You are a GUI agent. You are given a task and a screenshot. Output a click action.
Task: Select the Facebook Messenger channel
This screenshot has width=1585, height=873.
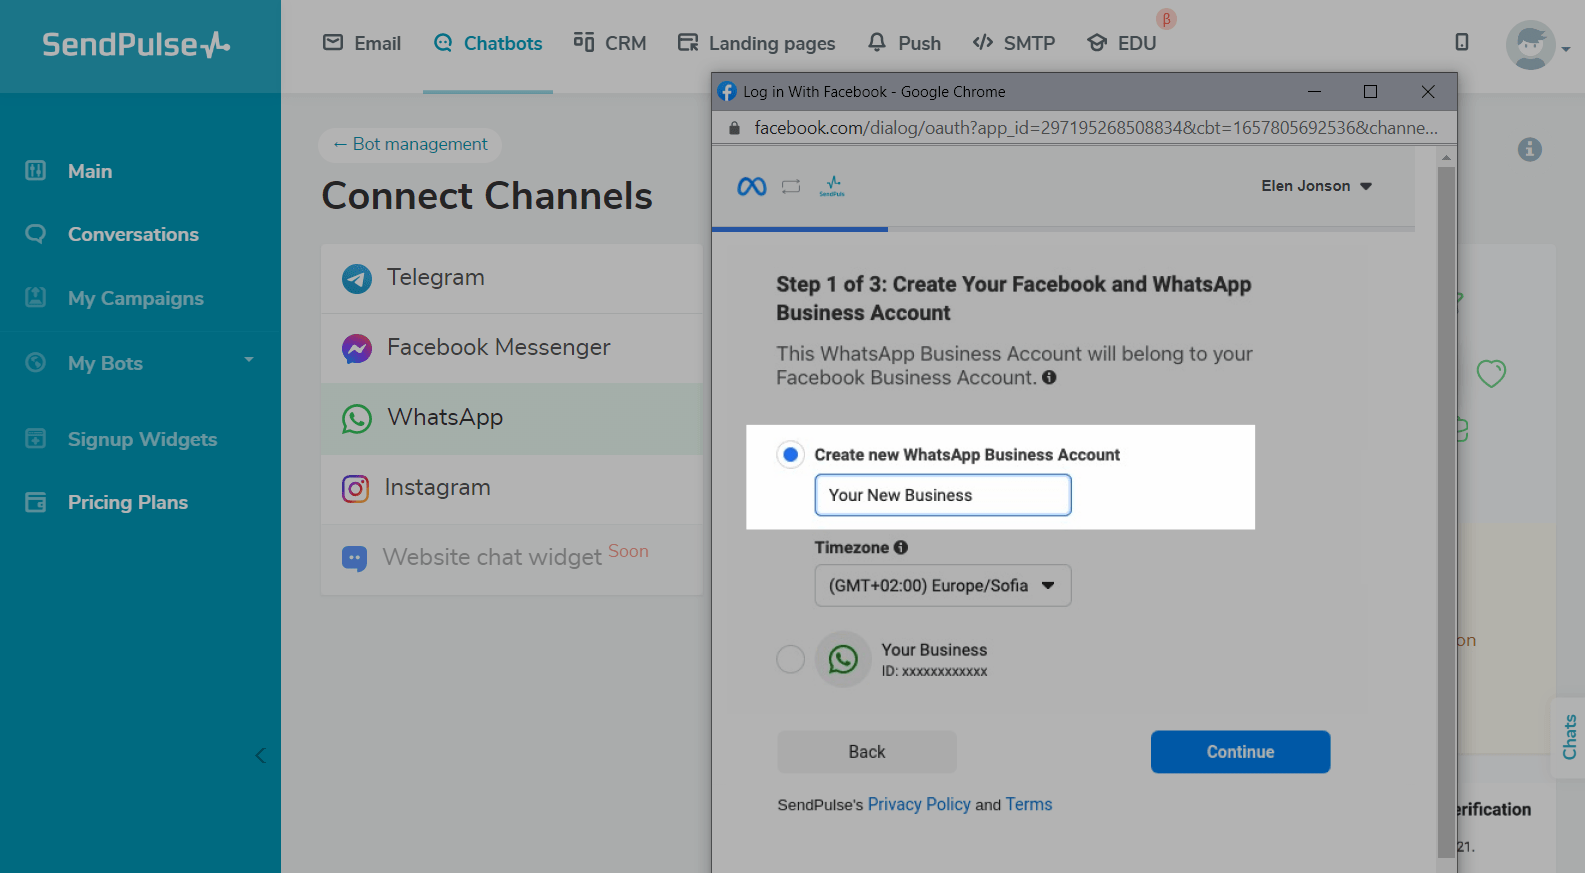(511, 348)
